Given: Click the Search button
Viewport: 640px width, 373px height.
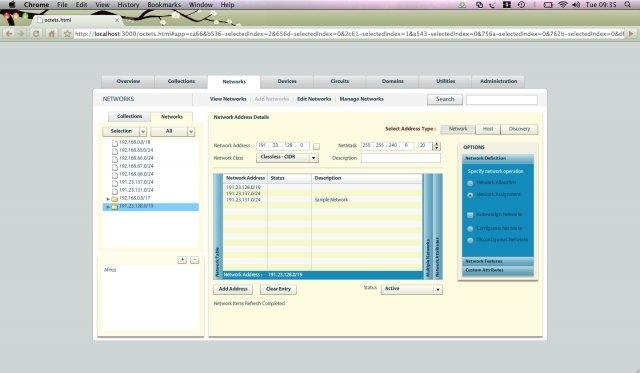Looking at the screenshot, I should tap(445, 100).
